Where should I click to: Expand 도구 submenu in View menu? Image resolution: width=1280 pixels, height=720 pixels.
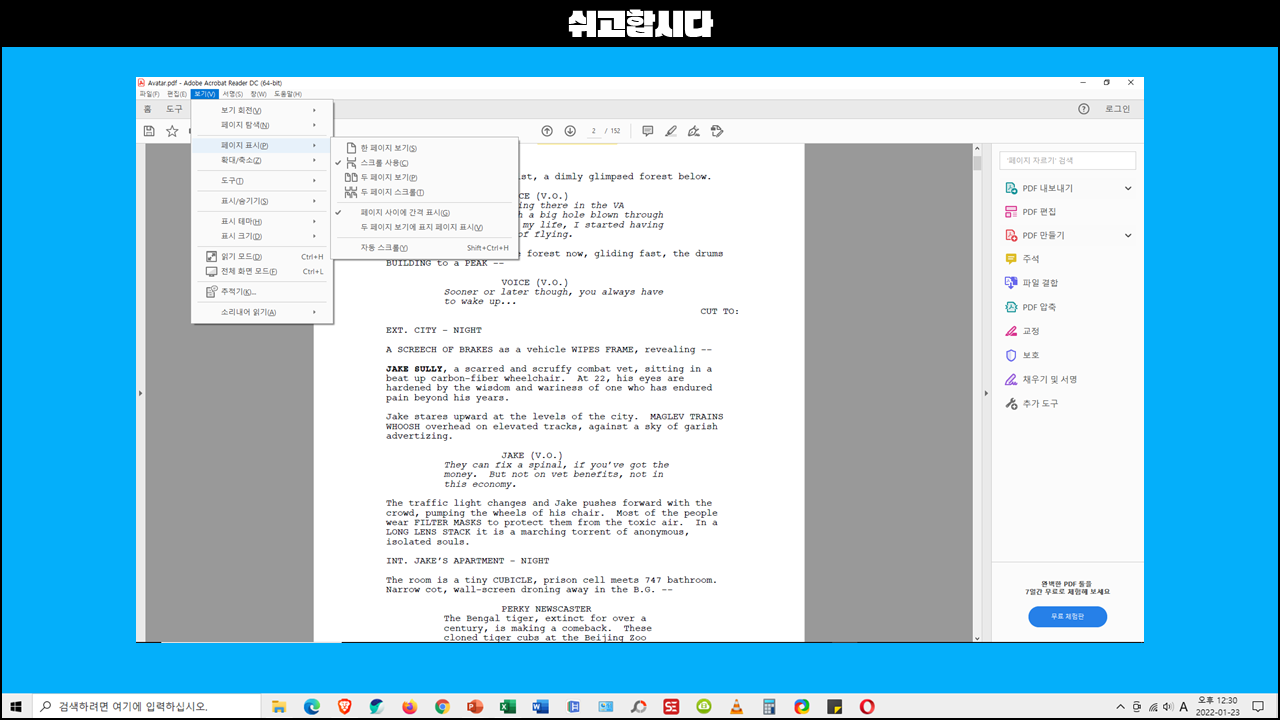coord(262,181)
